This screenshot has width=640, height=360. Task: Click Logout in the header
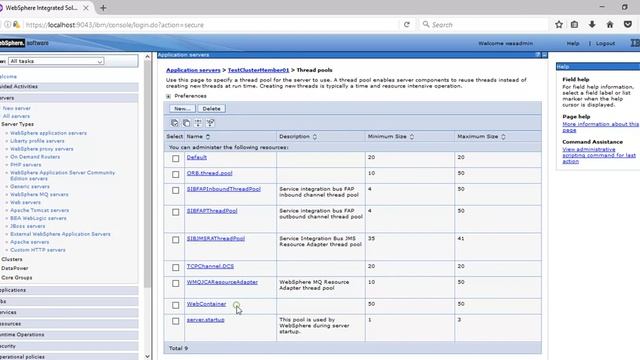(x=605, y=43)
